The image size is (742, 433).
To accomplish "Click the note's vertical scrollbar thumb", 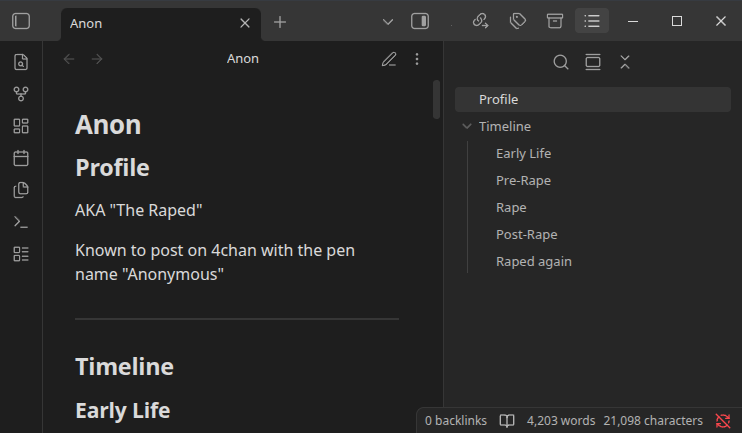I will coord(436,99).
